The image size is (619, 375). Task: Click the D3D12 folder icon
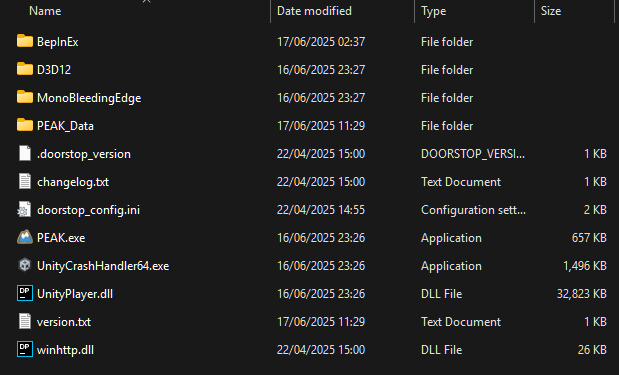click(24, 69)
